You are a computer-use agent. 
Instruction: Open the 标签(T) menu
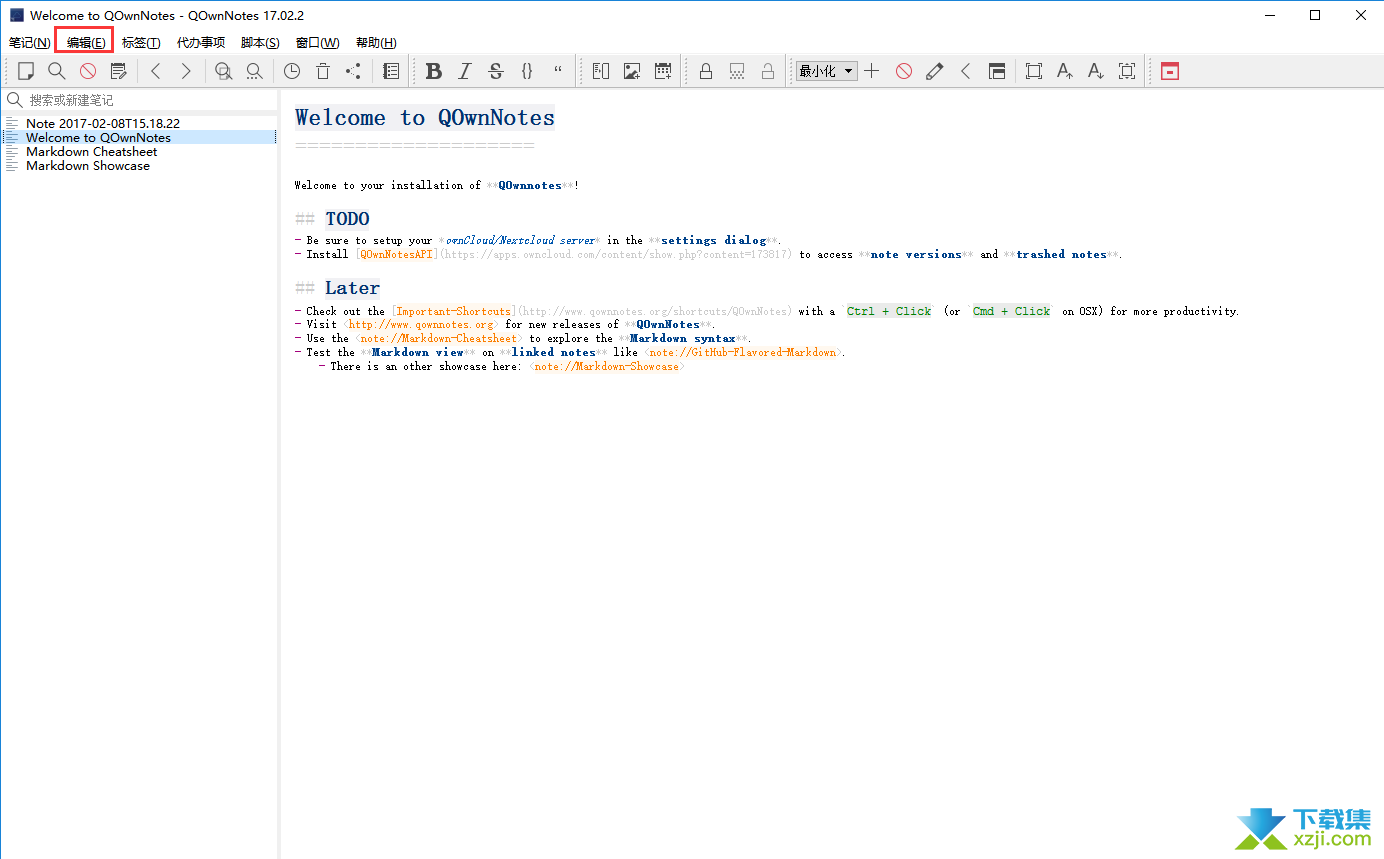point(141,43)
